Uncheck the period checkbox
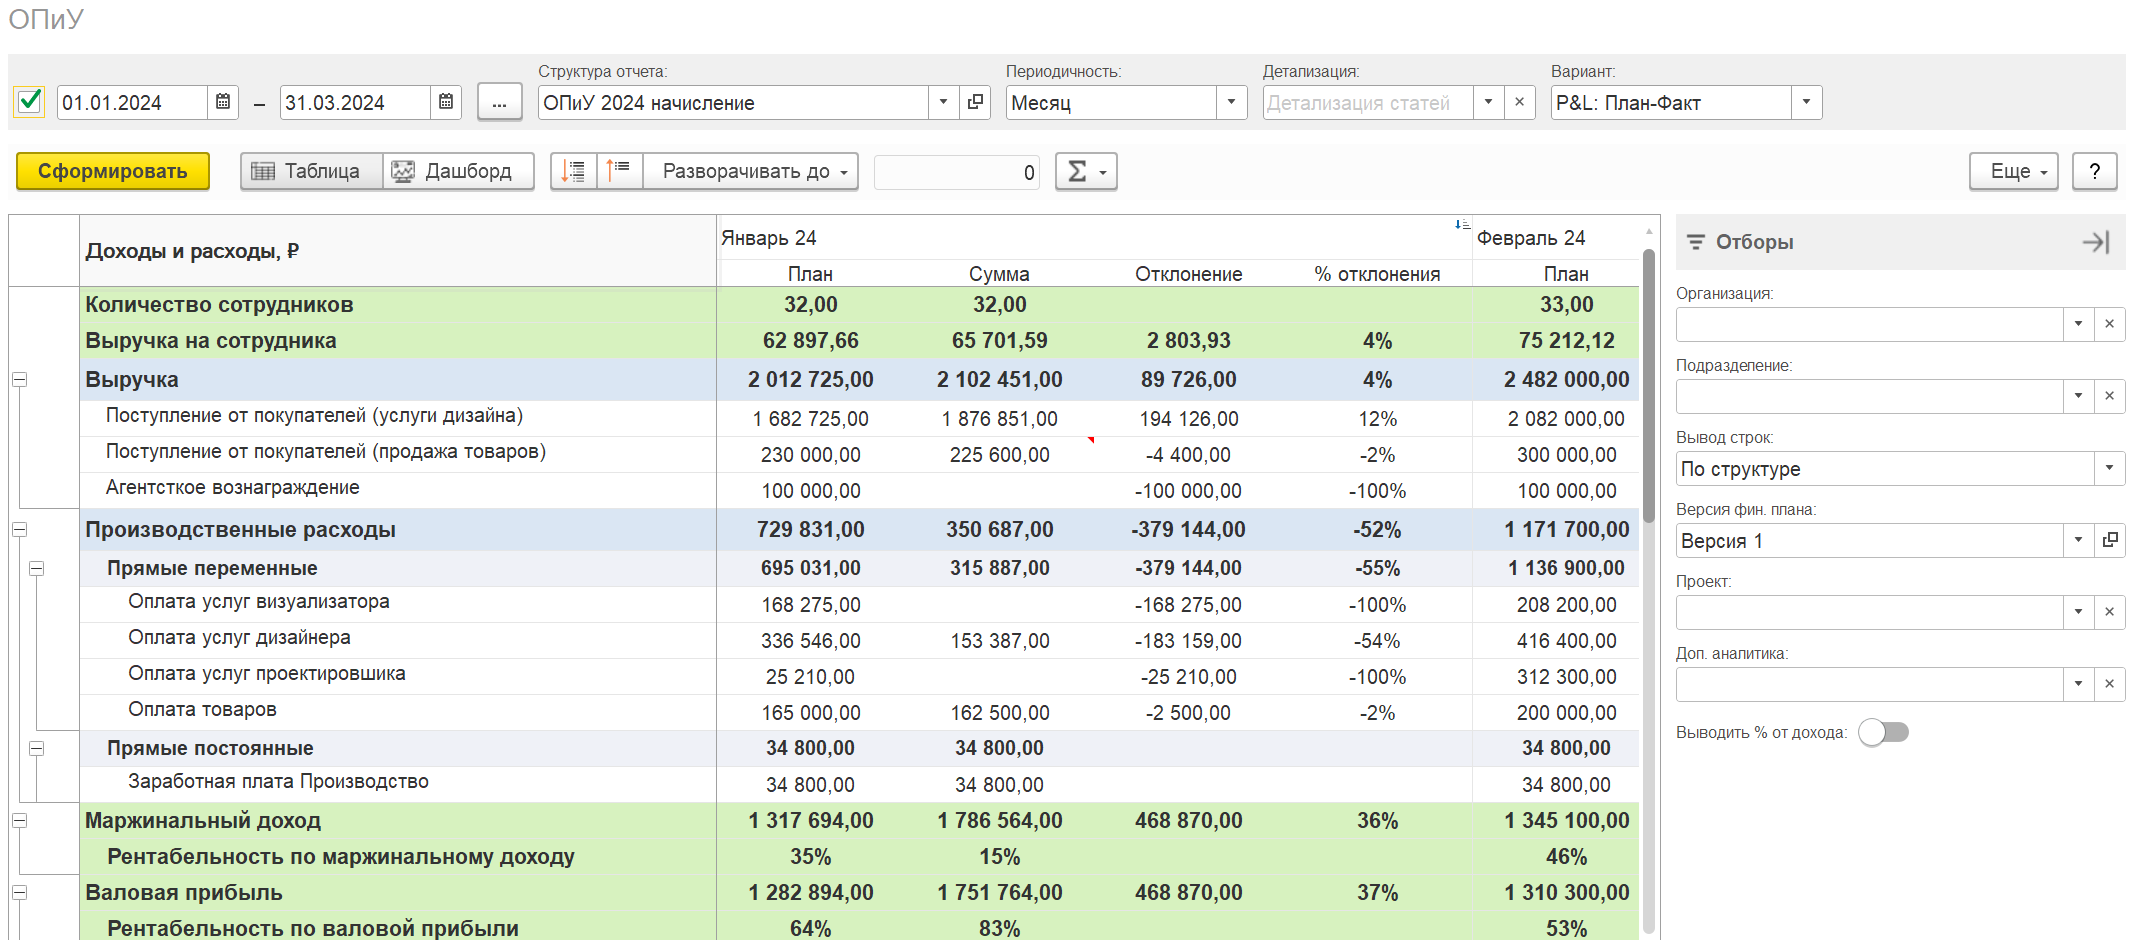 click(30, 101)
